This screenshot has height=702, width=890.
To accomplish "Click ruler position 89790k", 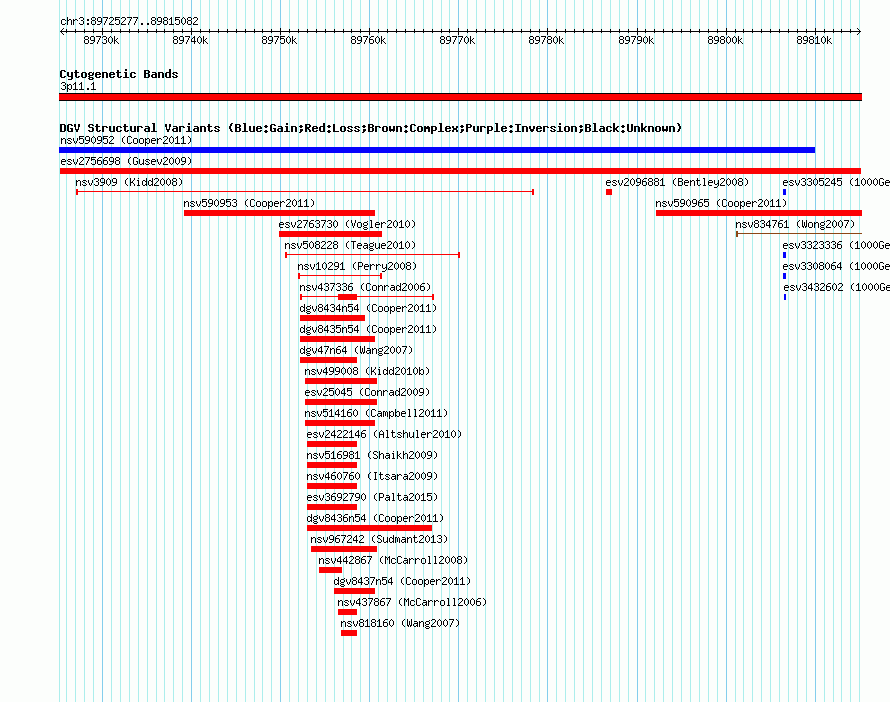I will 636,40.
